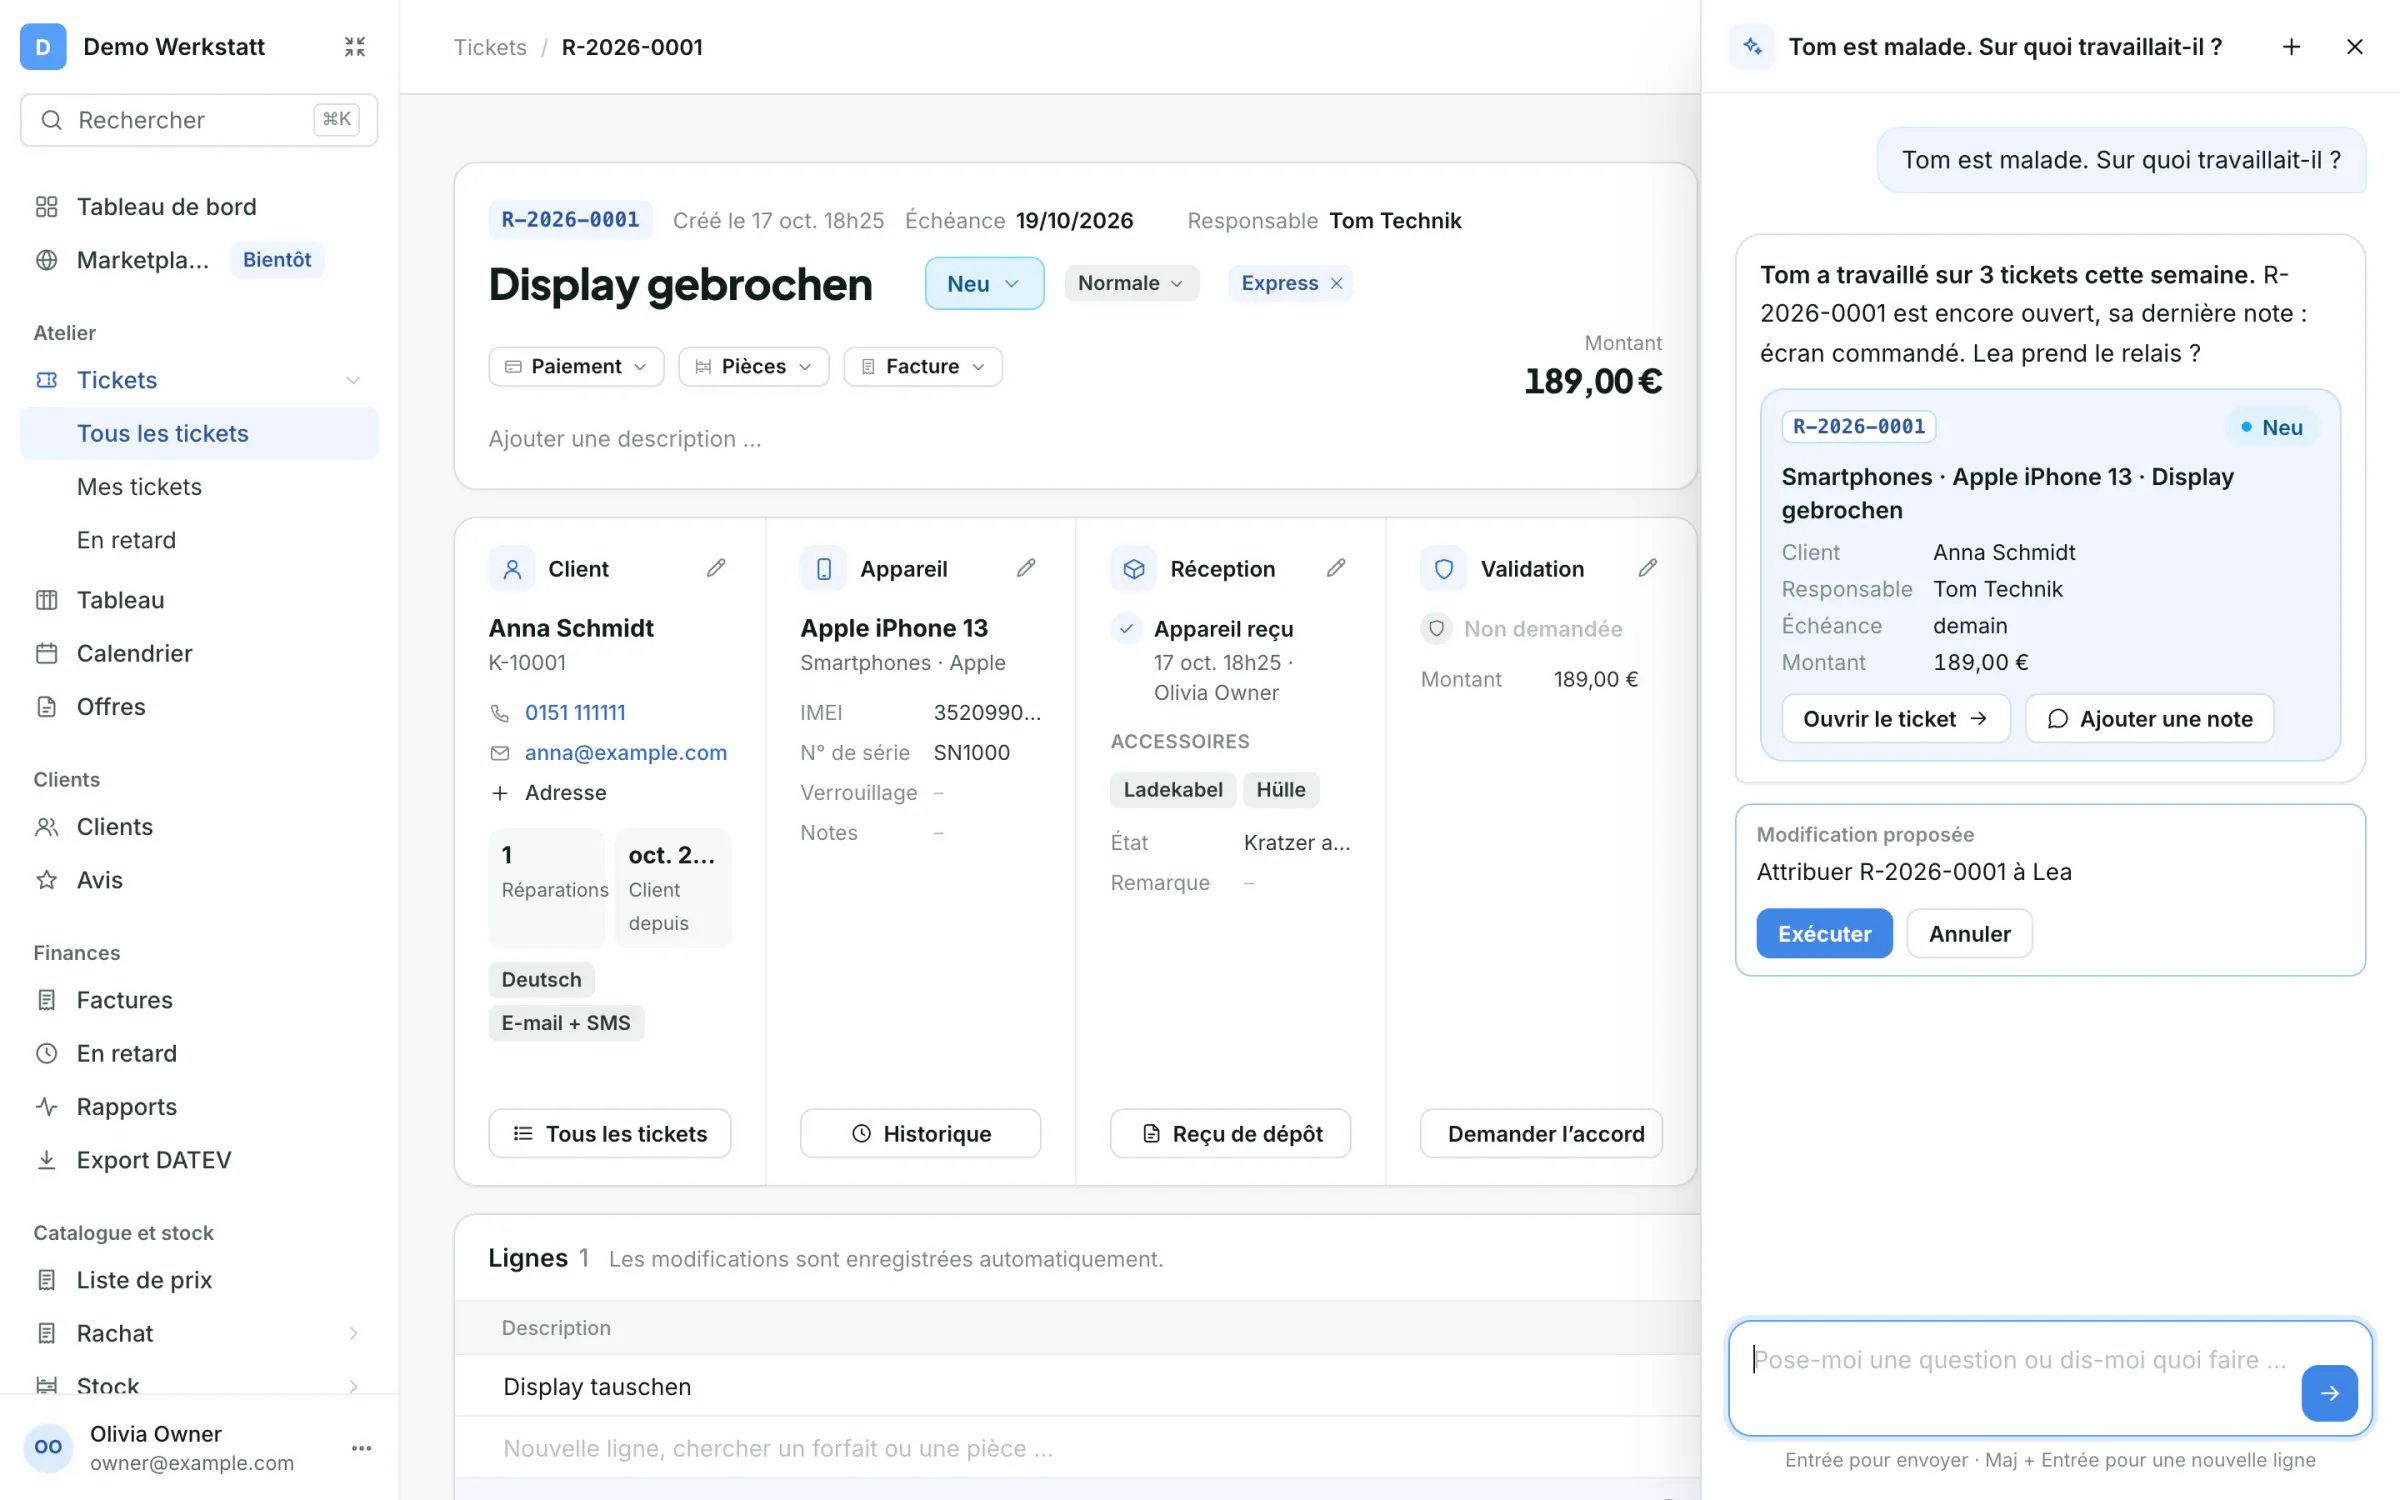Click the Appareil reçu checkmark
The height and width of the screenshot is (1500, 2400).
coord(1127,629)
